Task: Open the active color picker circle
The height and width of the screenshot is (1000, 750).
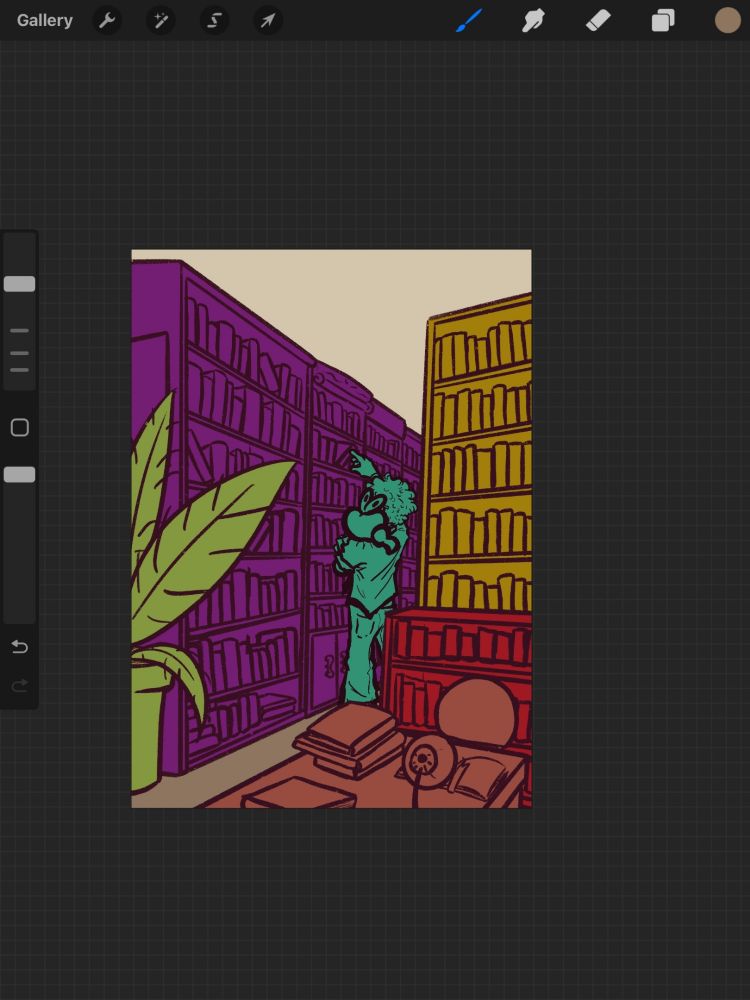Action: [x=727, y=20]
